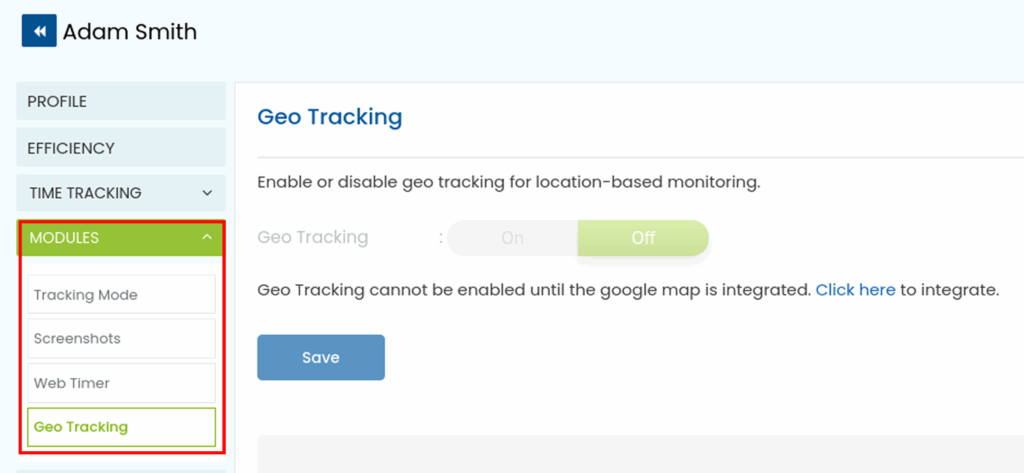Viewport: 1024px width, 473px height.
Task: Click the TIME TRACKING menu label
Action: coord(85,193)
